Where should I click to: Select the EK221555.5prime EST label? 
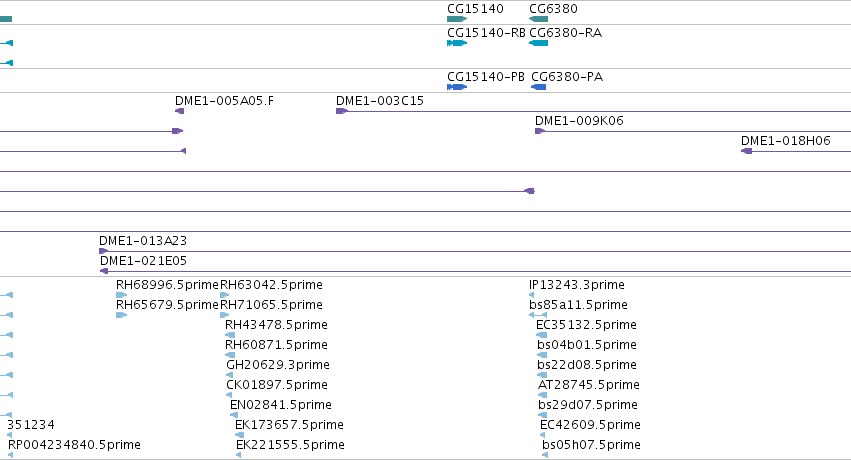click(x=290, y=445)
